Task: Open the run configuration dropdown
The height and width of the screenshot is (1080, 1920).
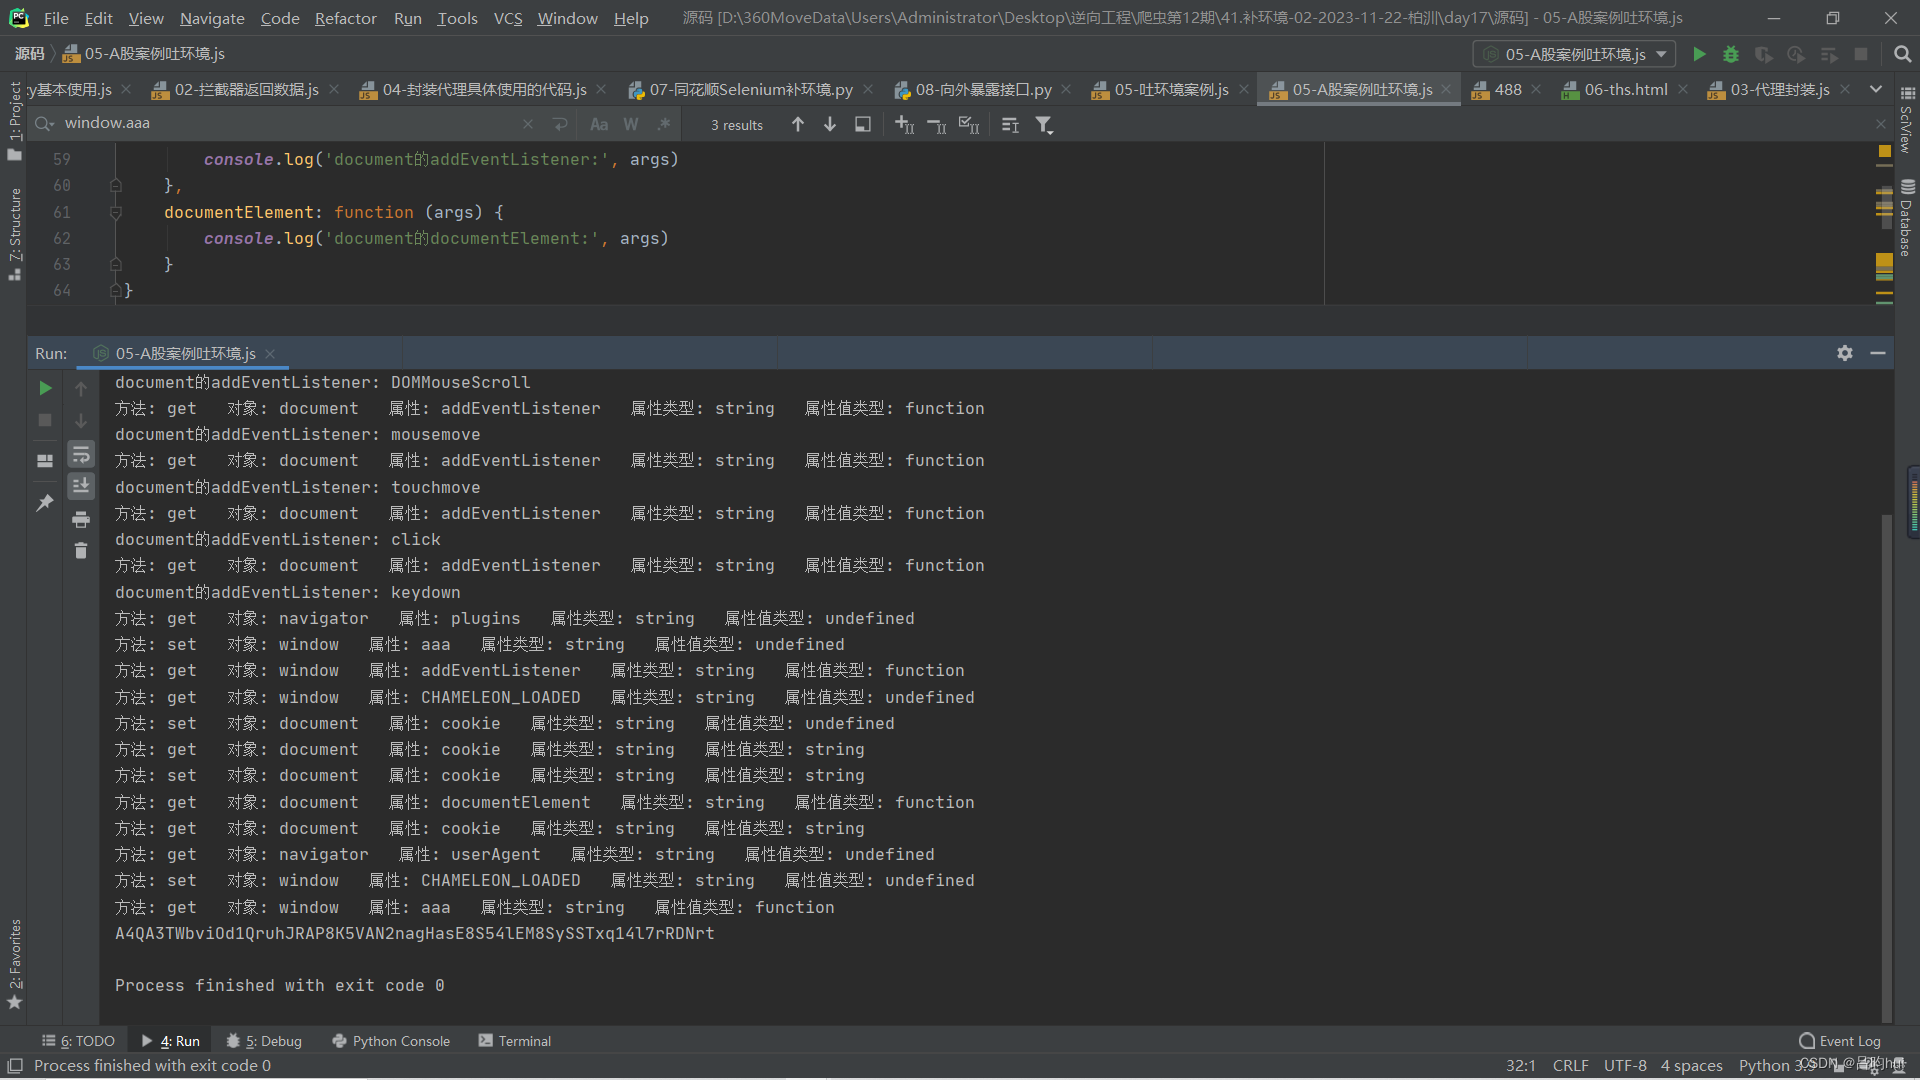Action: click(x=1574, y=54)
